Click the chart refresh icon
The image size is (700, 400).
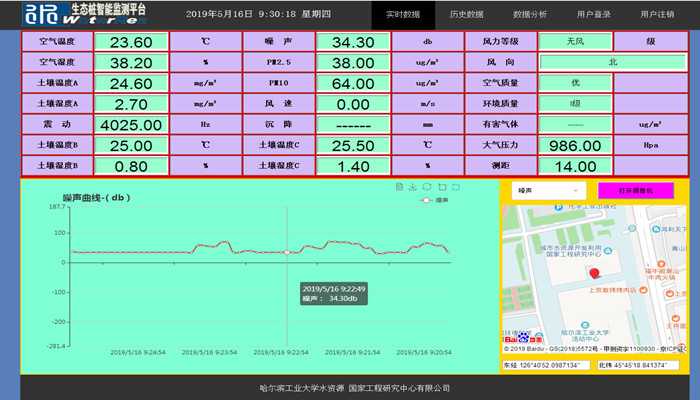(427, 187)
